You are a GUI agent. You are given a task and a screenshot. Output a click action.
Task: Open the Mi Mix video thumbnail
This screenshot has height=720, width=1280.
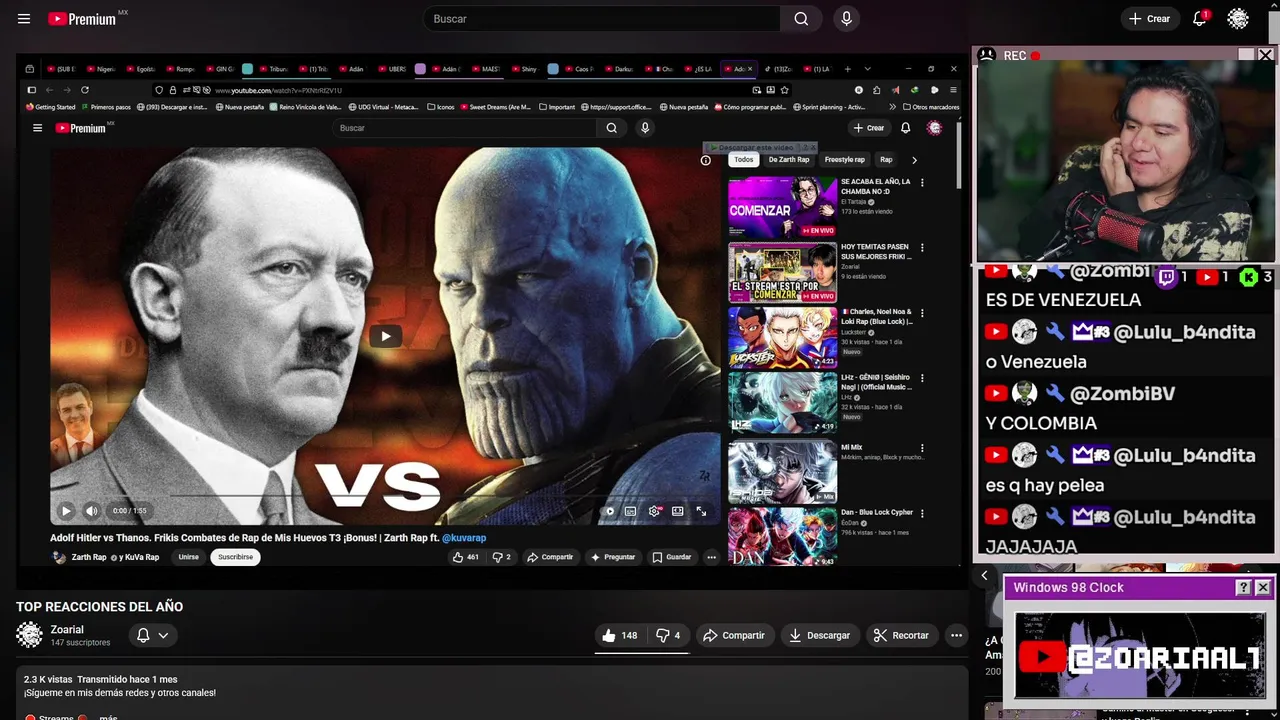(x=782, y=470)
